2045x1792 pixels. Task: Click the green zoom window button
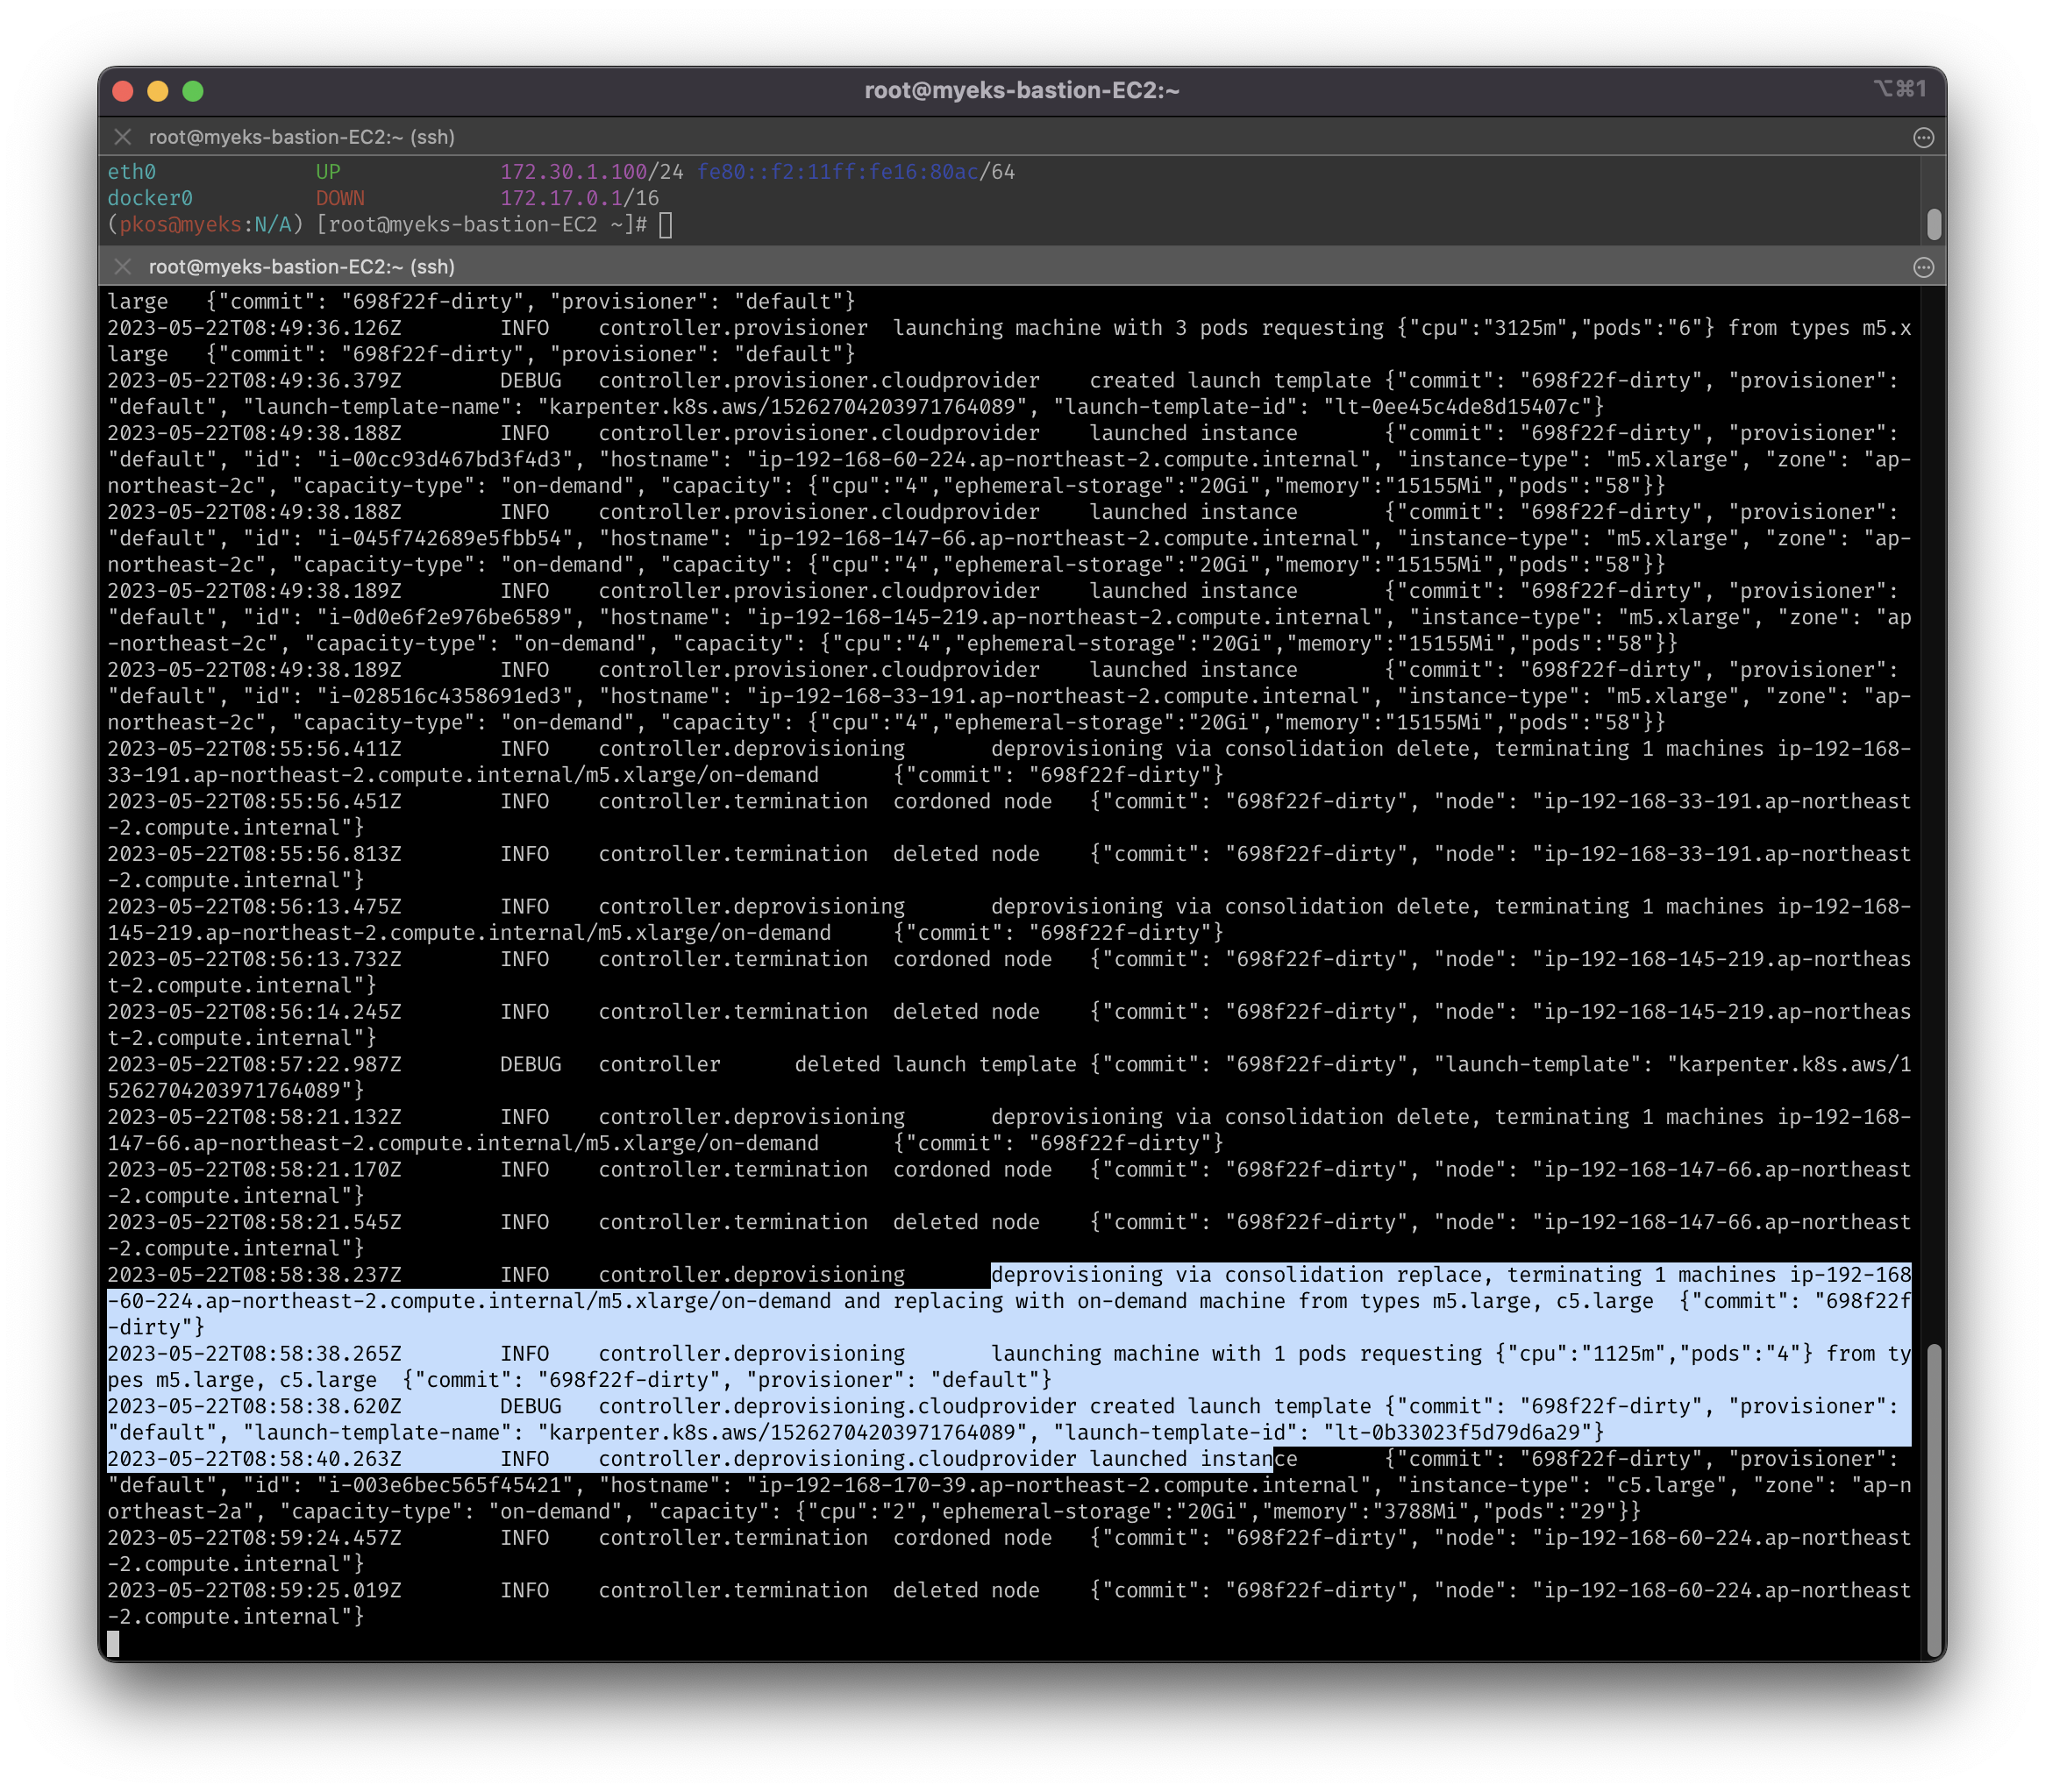[x=193, y=91]
